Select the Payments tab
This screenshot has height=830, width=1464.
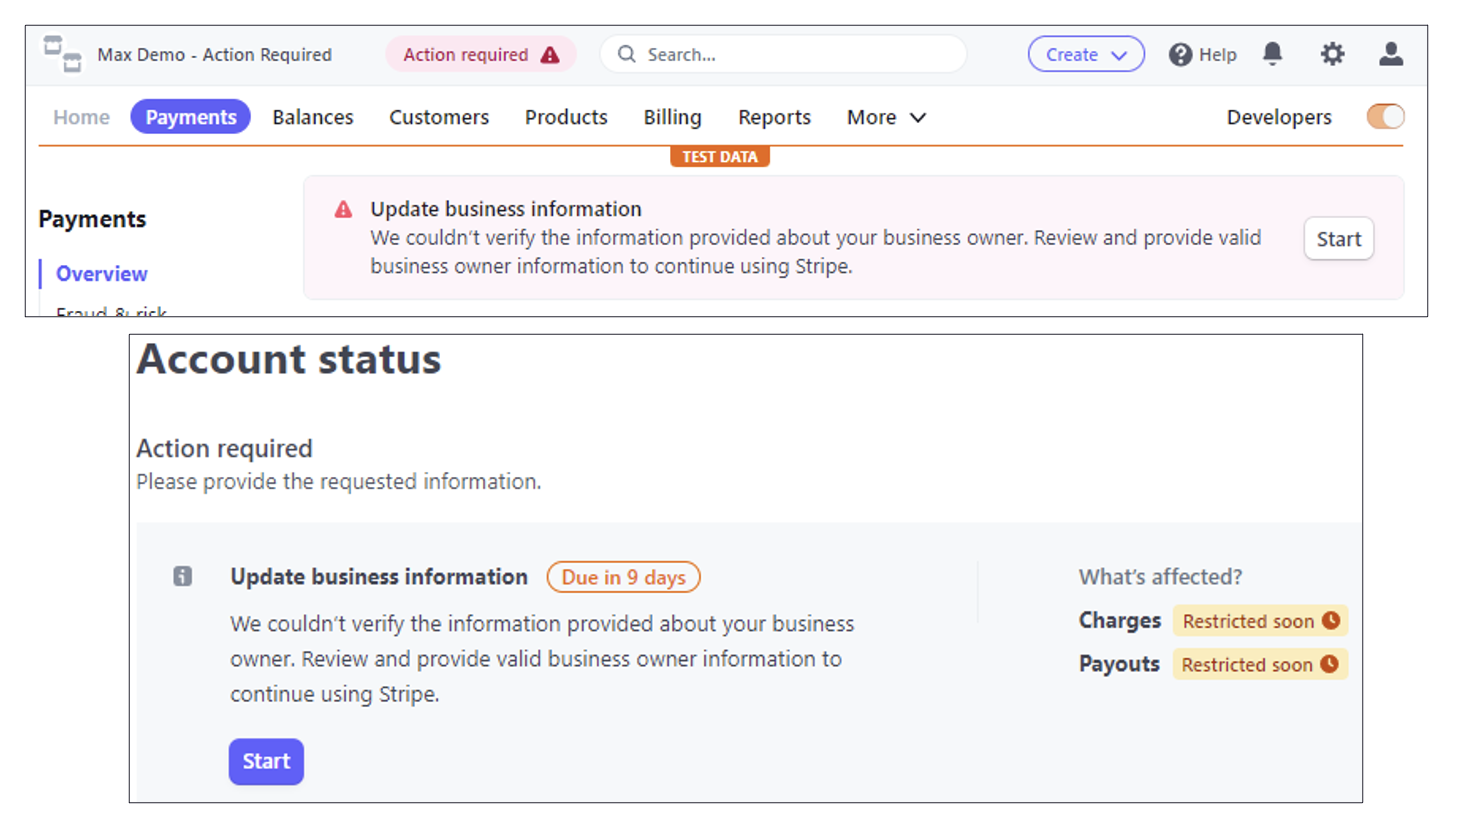[x=190, y=117]
